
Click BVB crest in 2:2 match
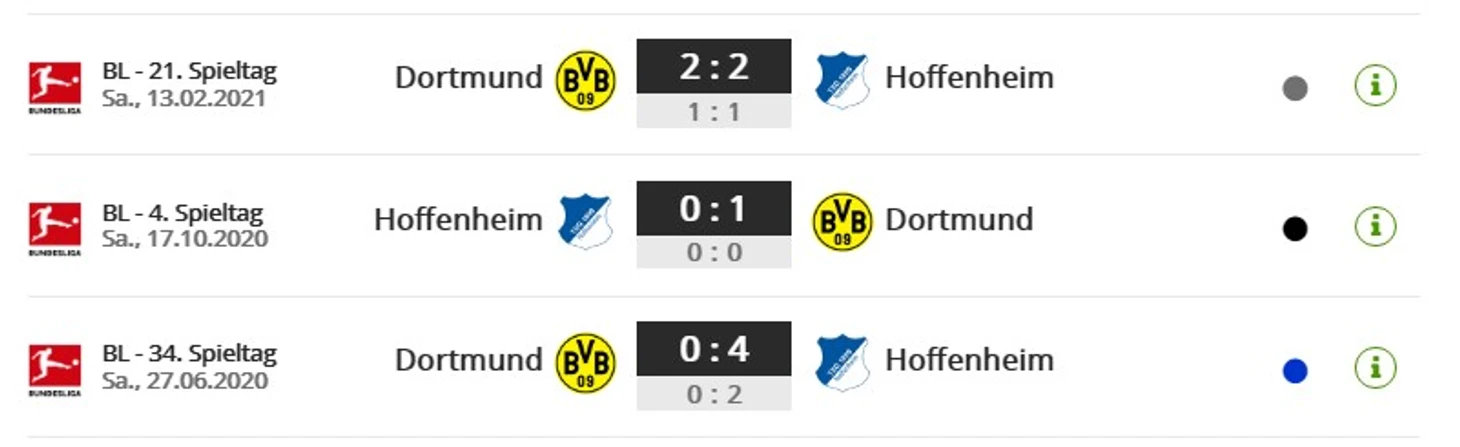pos(586,80)
